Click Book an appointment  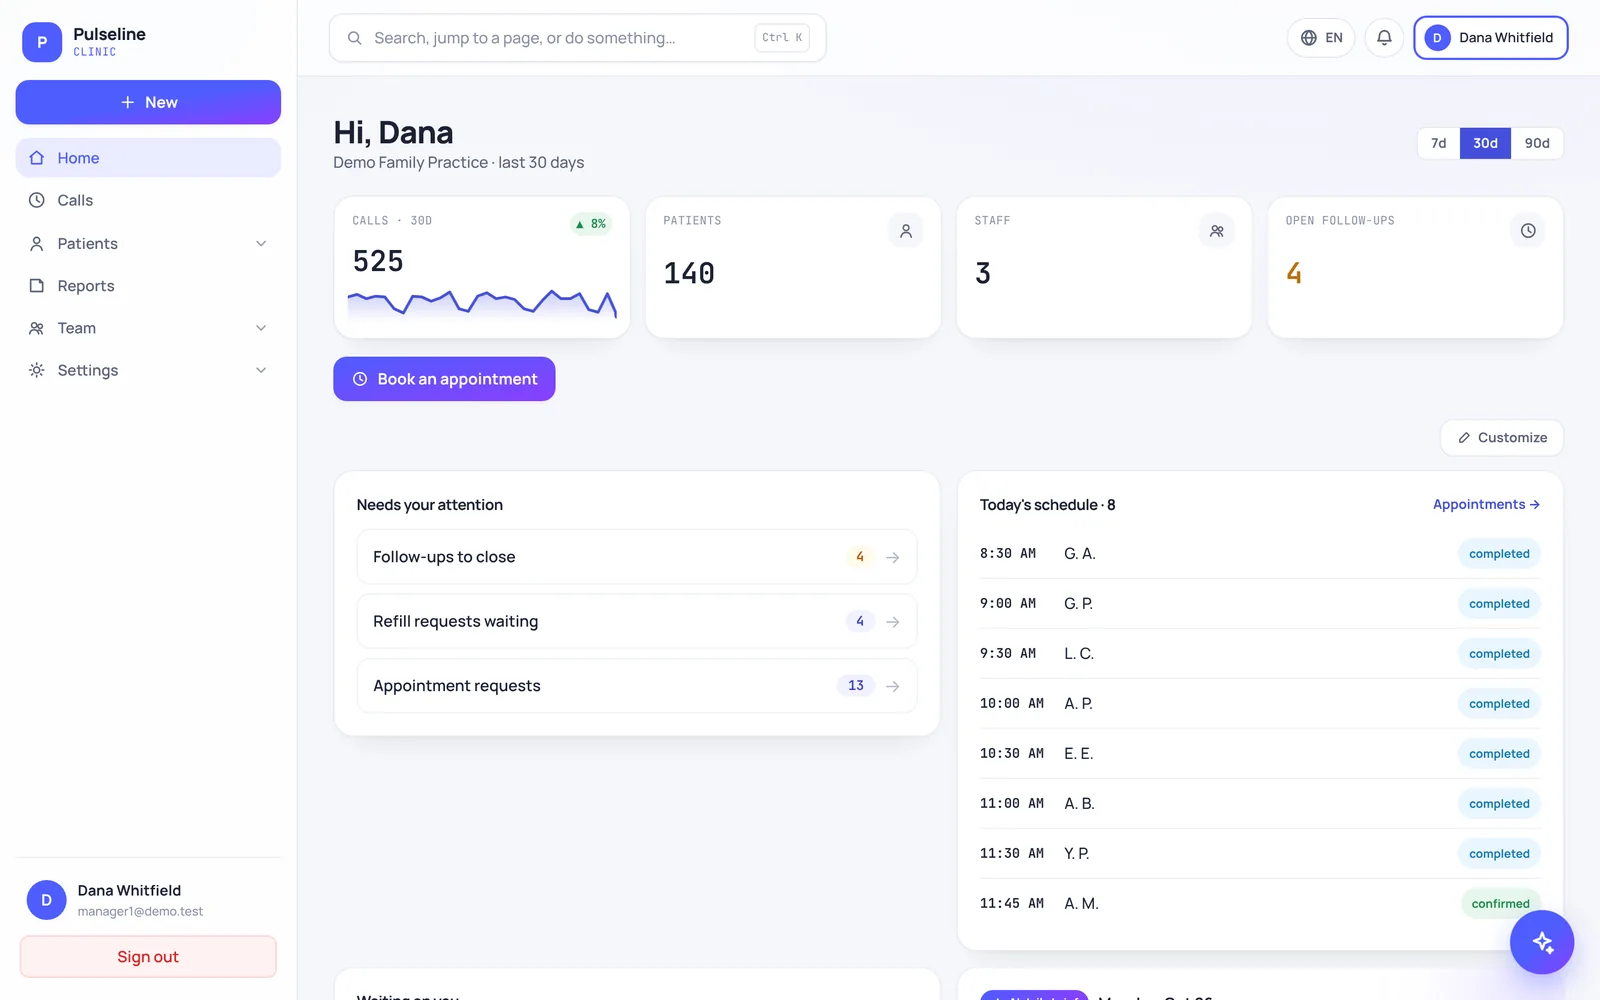(x=444, y=379)
